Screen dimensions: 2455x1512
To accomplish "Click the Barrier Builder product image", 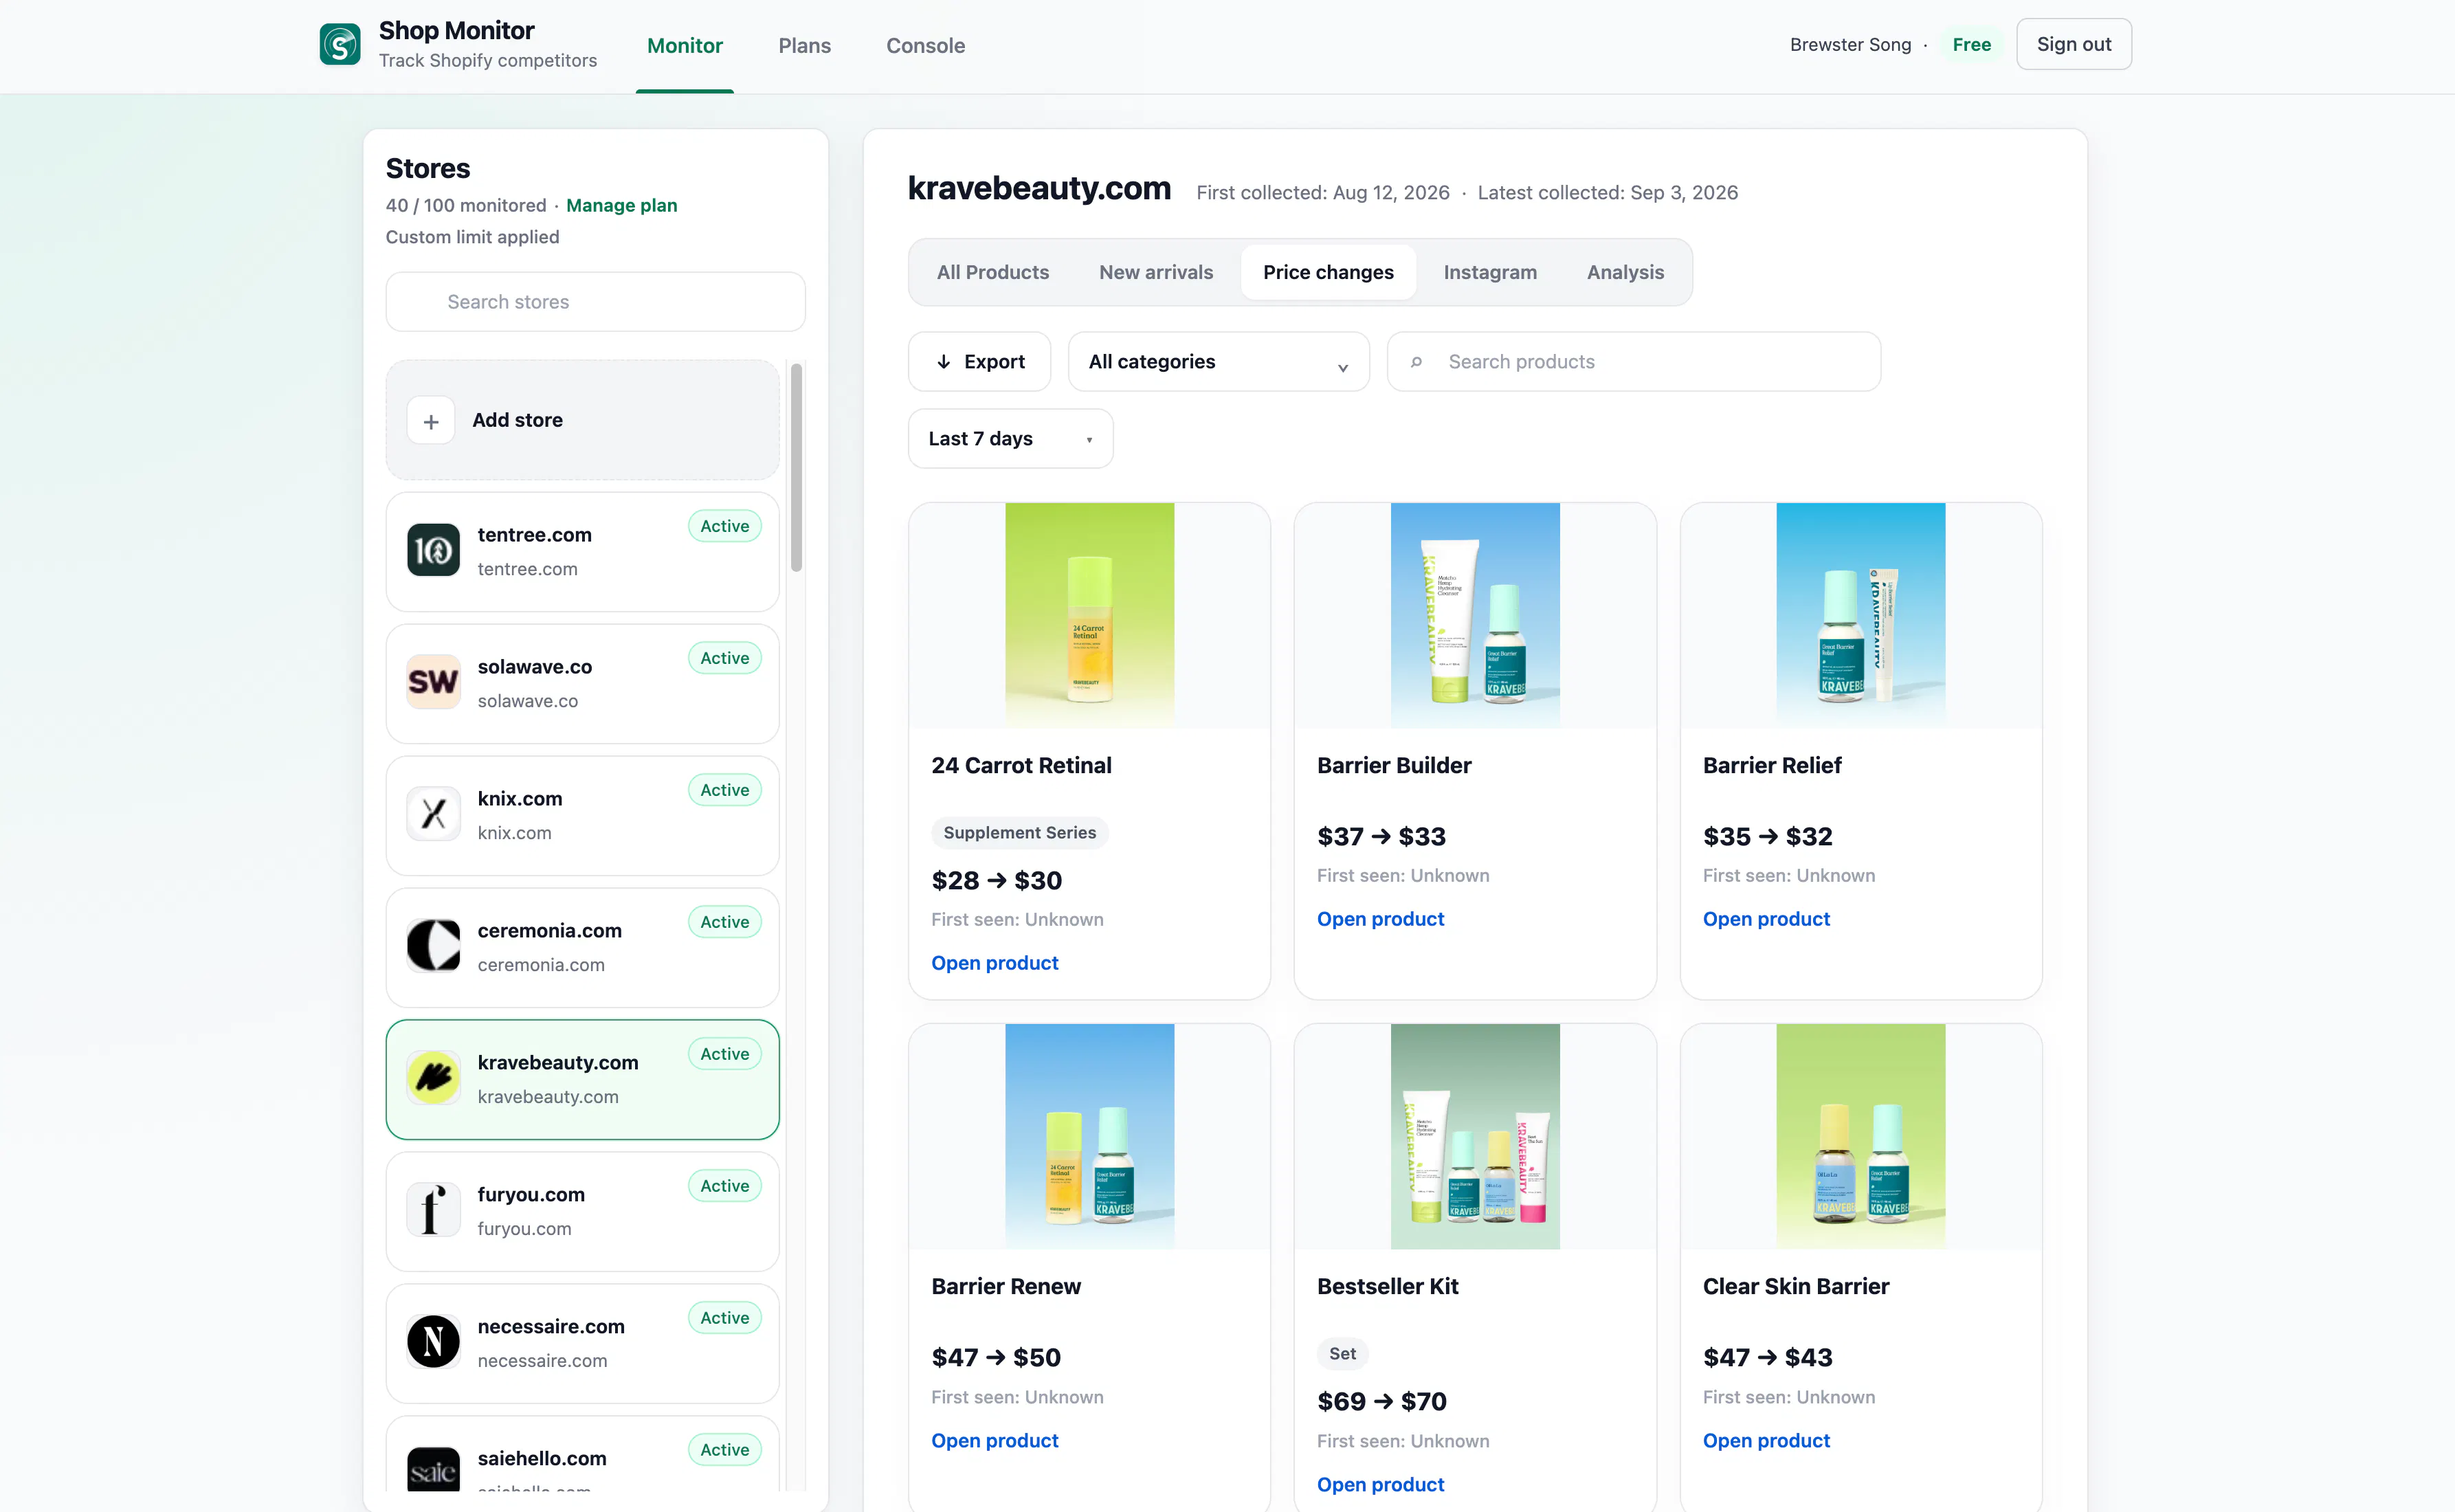I will click(x=1474, y=616).
